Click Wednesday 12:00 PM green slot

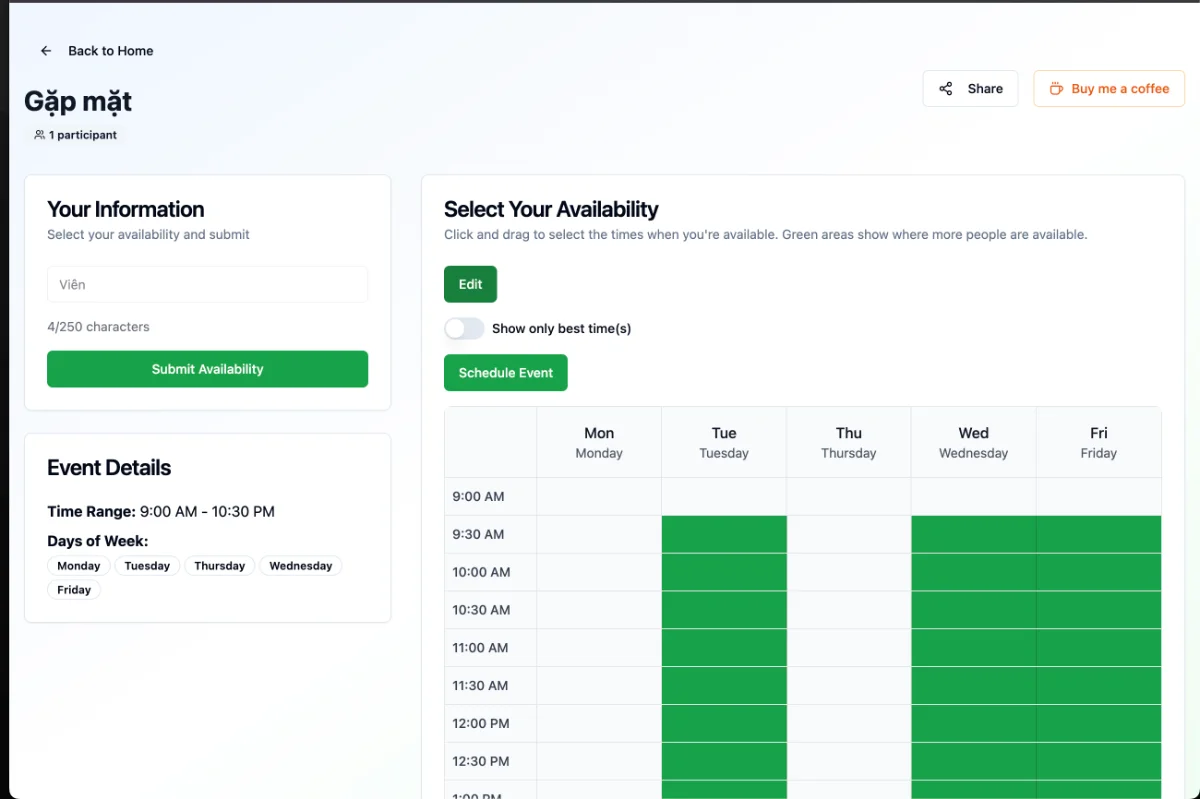tap(973, 723)
